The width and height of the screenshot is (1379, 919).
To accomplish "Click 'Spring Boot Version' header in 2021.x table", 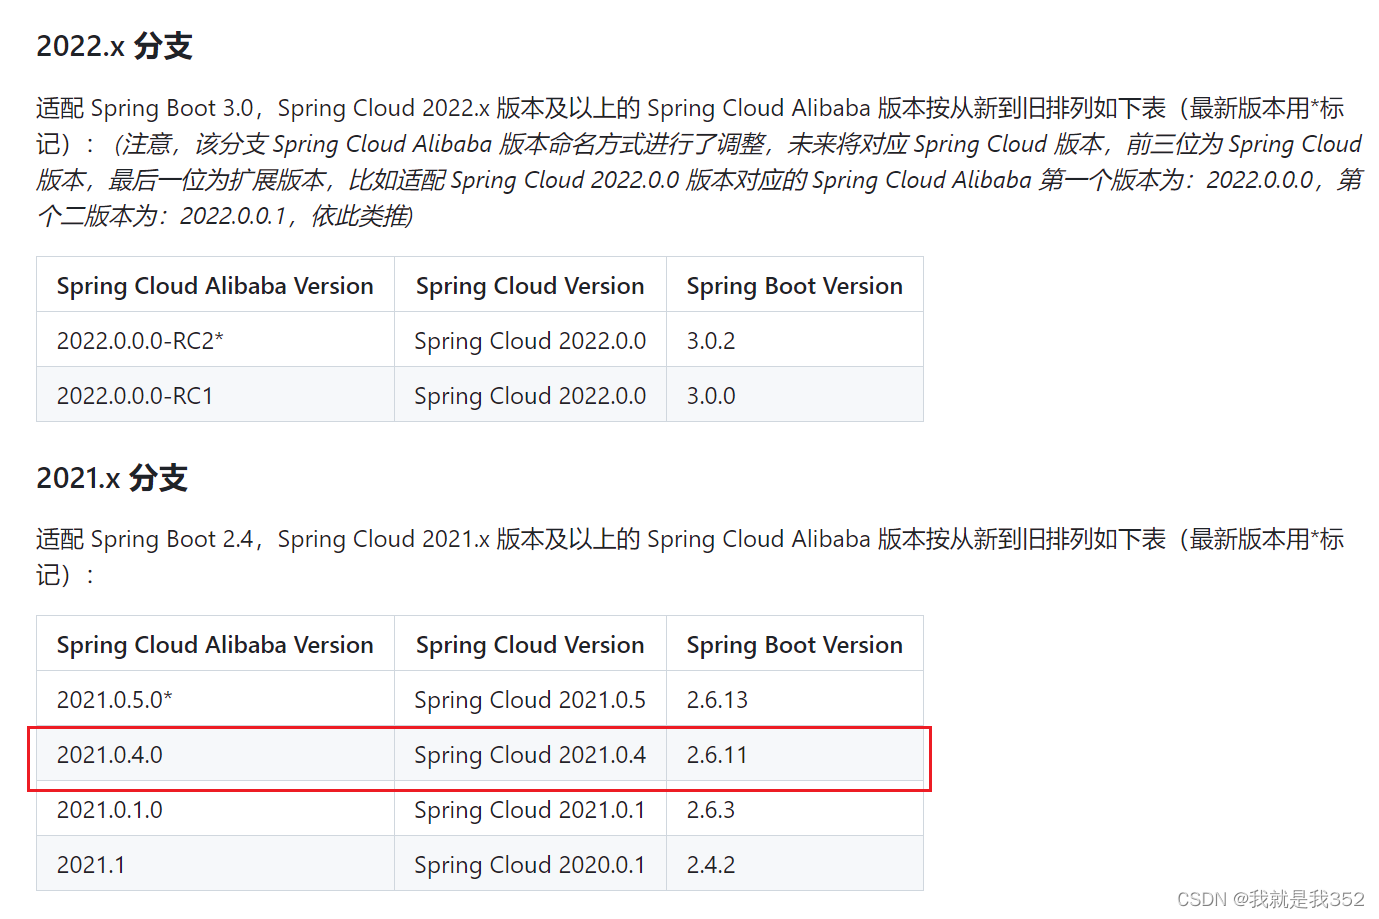I will click(795, 645).
